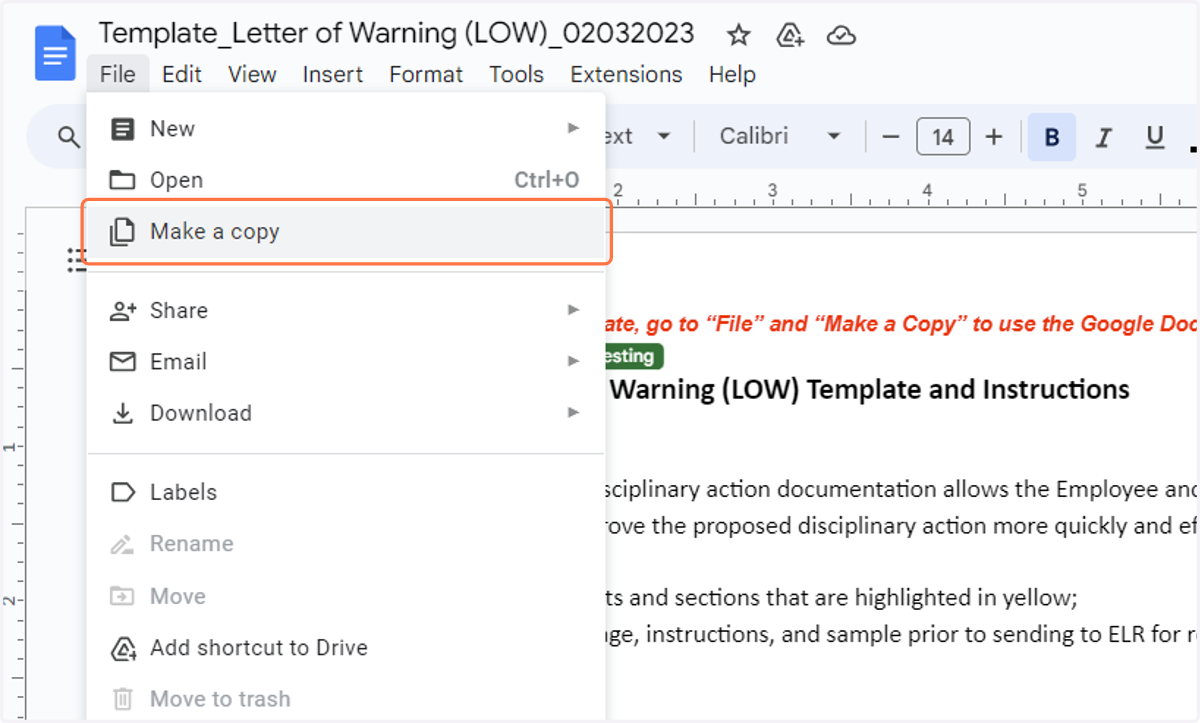Click the New document icon in menu
Screen dimensions: 1200x723
tap(122, 129)
